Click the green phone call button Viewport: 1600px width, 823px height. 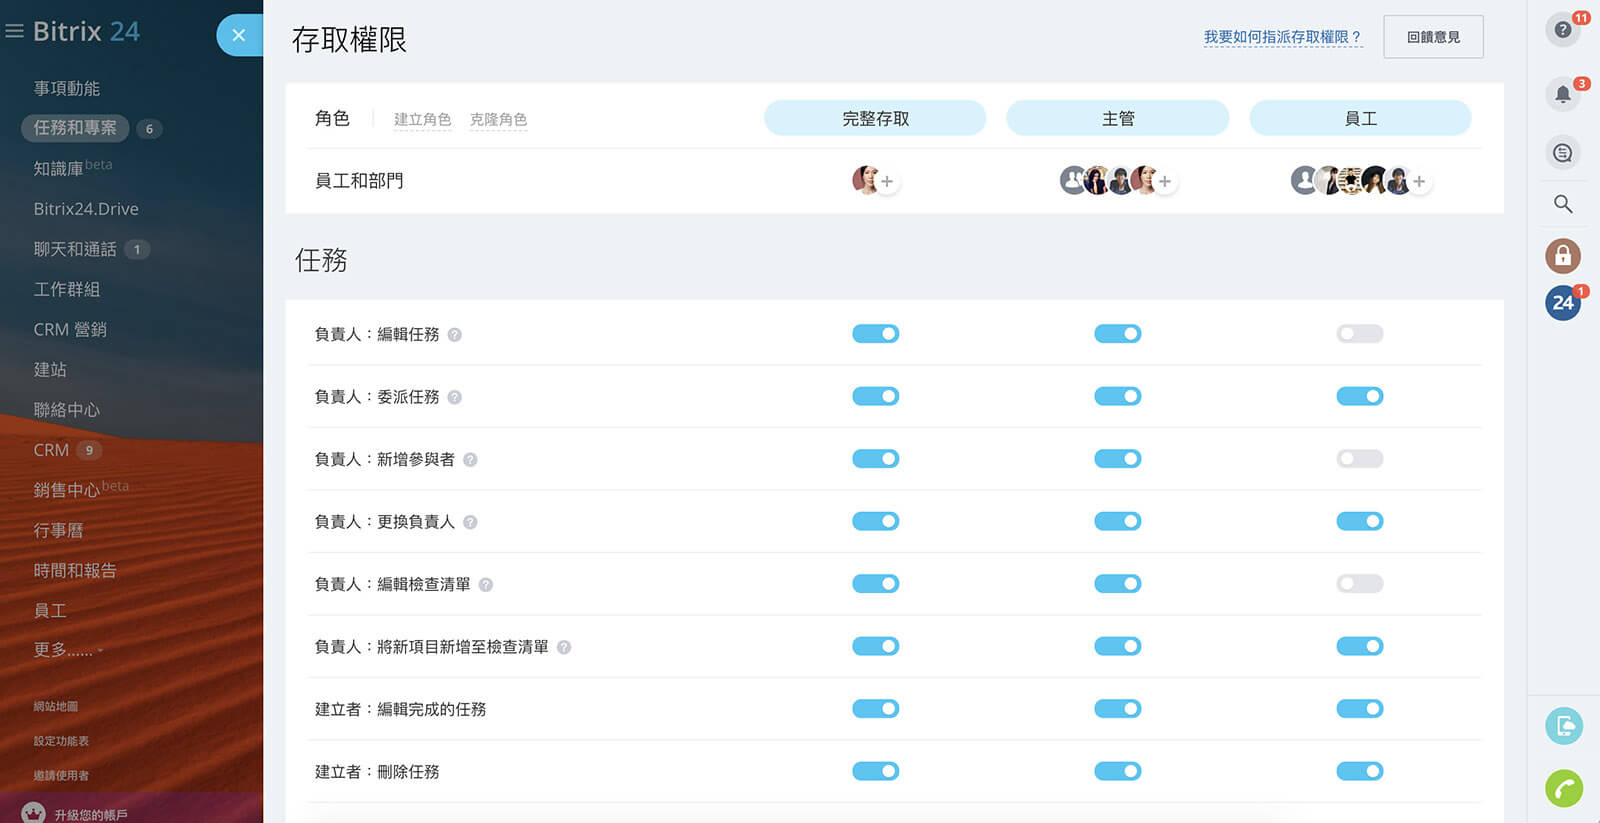click(x=1564, y=788)
